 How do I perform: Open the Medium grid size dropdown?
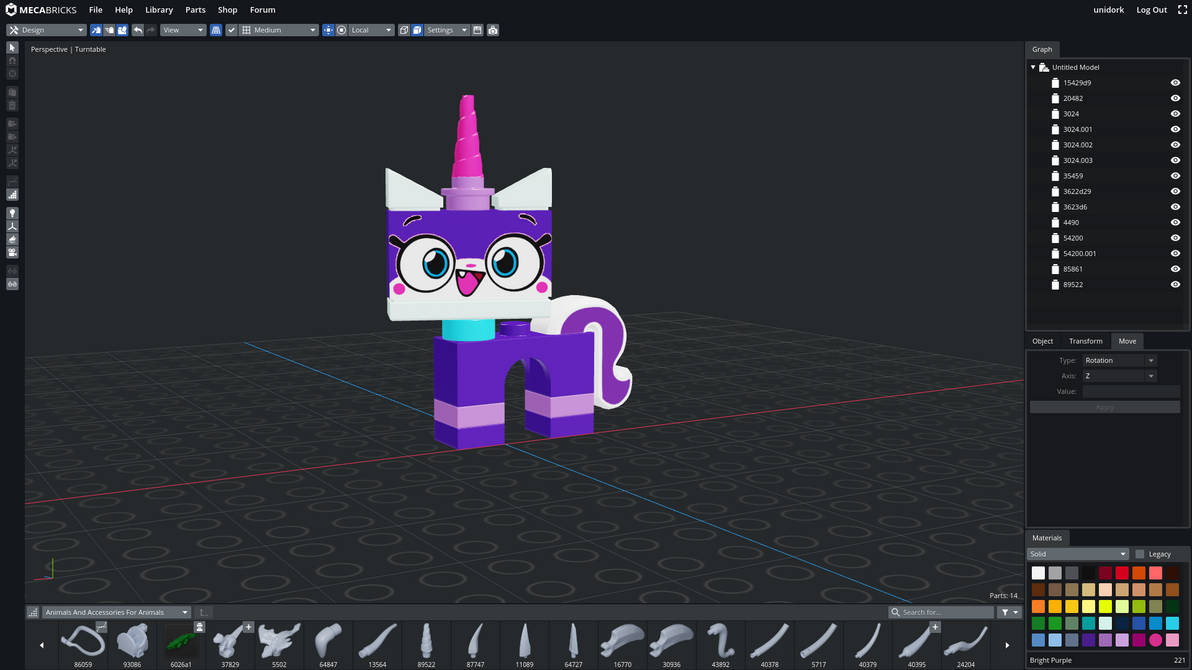pos(280,30)
